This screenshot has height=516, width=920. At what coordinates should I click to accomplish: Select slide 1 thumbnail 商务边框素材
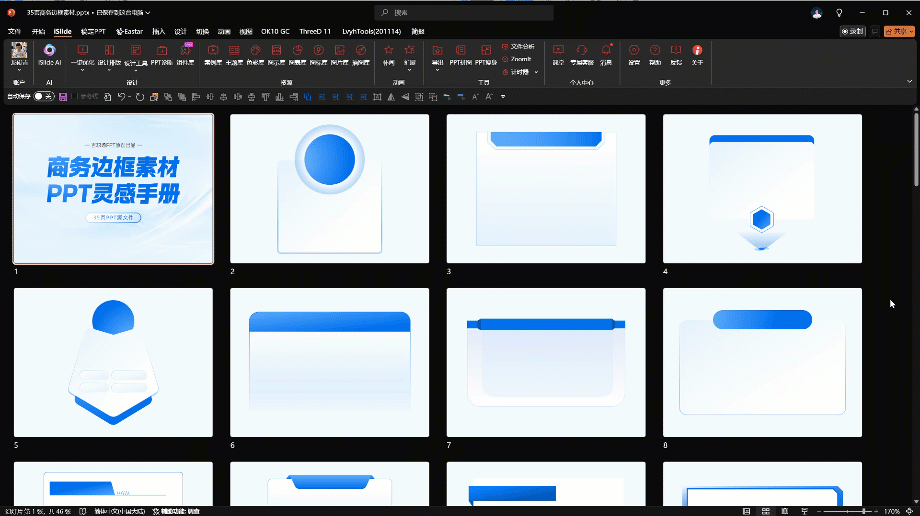(113, 189)
